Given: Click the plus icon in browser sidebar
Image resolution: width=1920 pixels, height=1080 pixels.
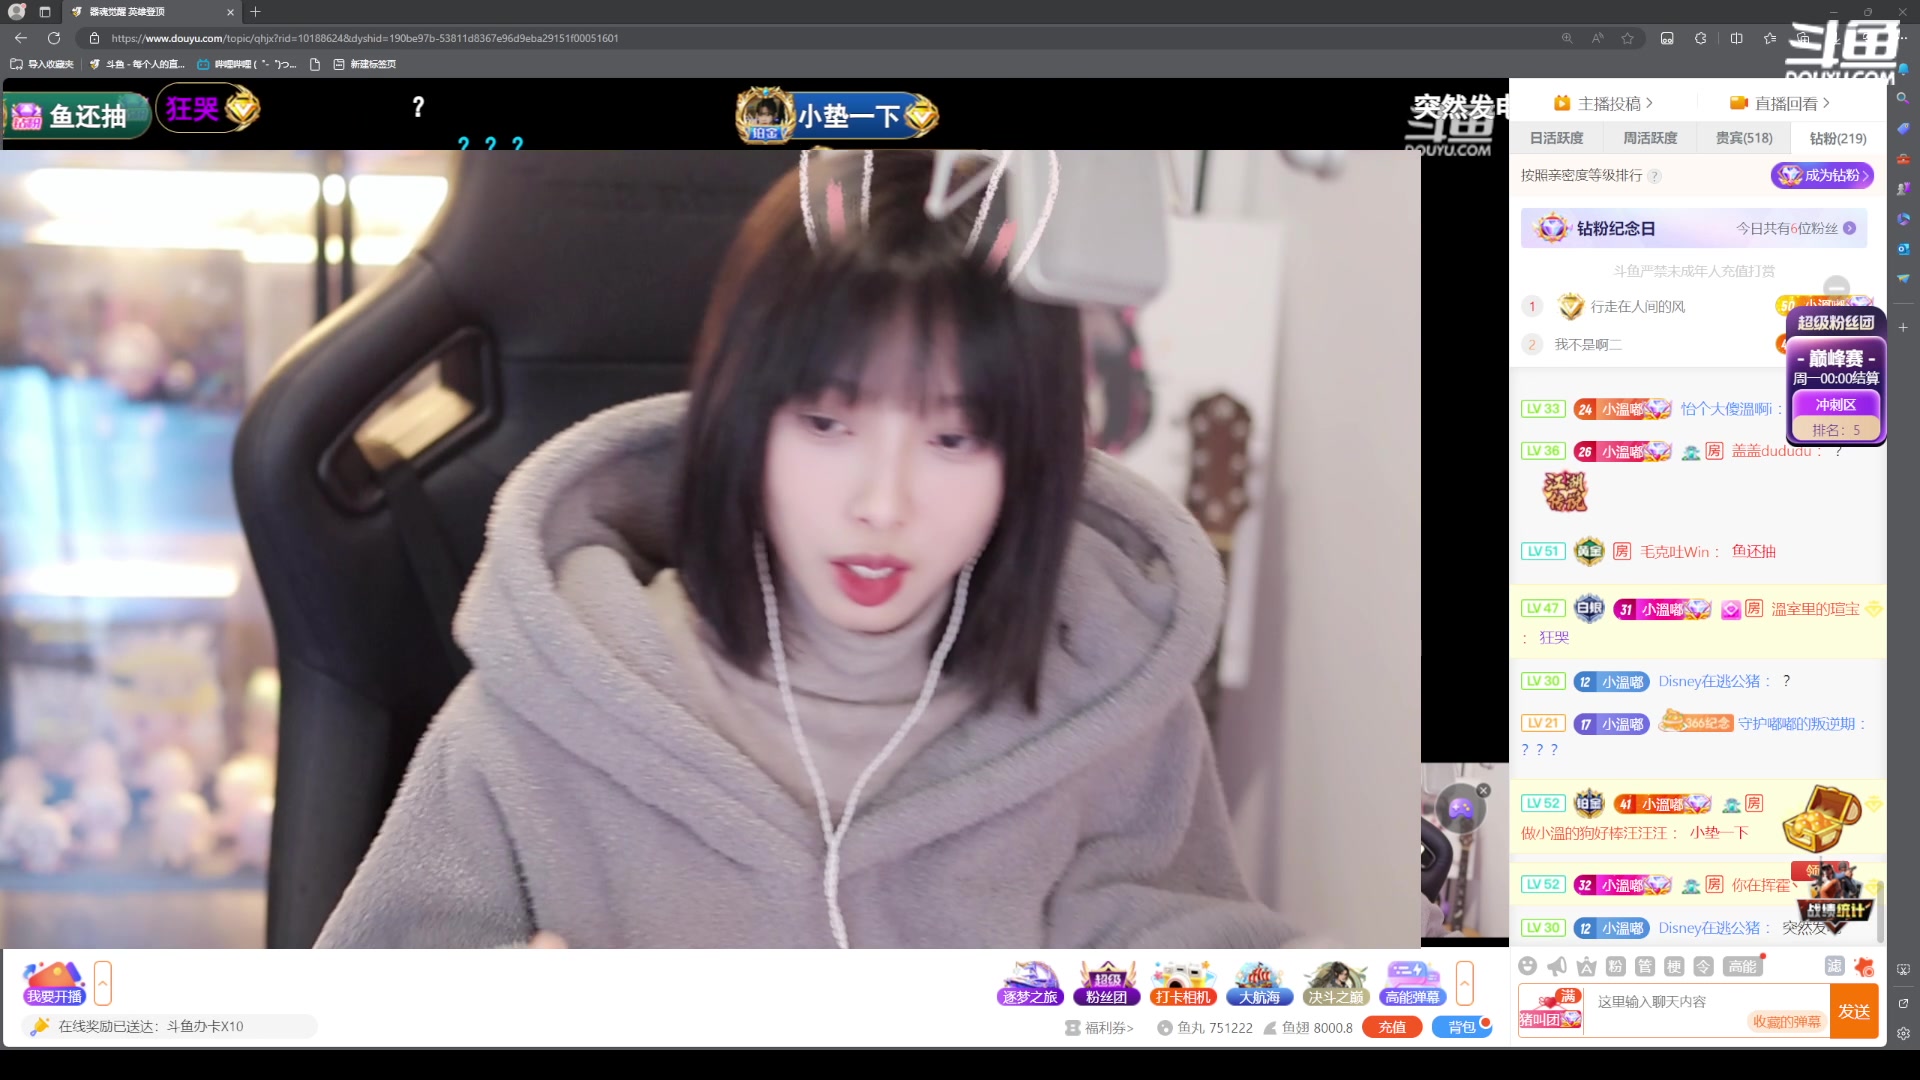Looking at the screenshot, I should (1903, 327).
